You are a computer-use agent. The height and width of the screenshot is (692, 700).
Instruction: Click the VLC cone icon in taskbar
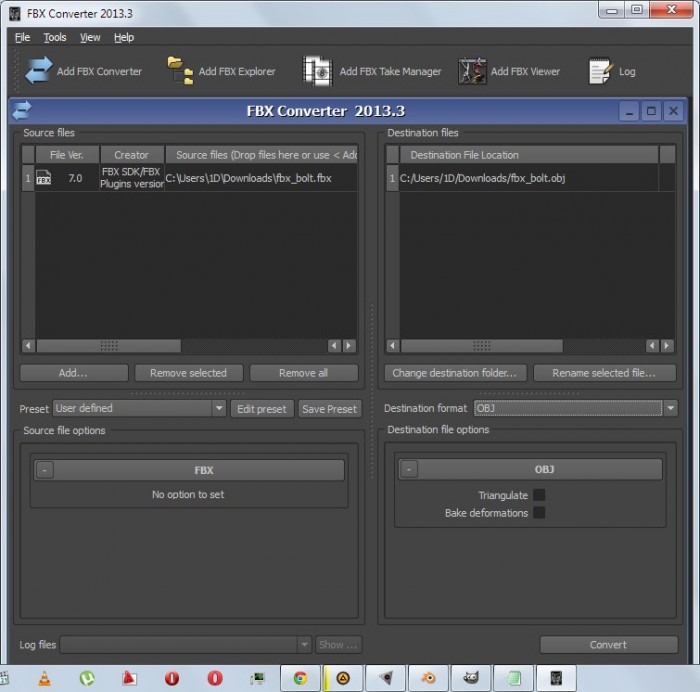point(45,679)
